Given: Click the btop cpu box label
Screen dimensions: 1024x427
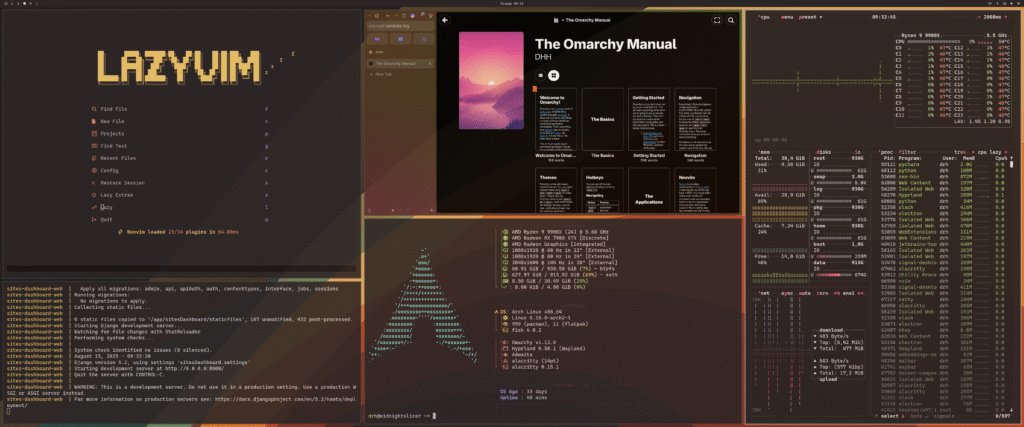Looking at the screenshot, I should 763,17.
